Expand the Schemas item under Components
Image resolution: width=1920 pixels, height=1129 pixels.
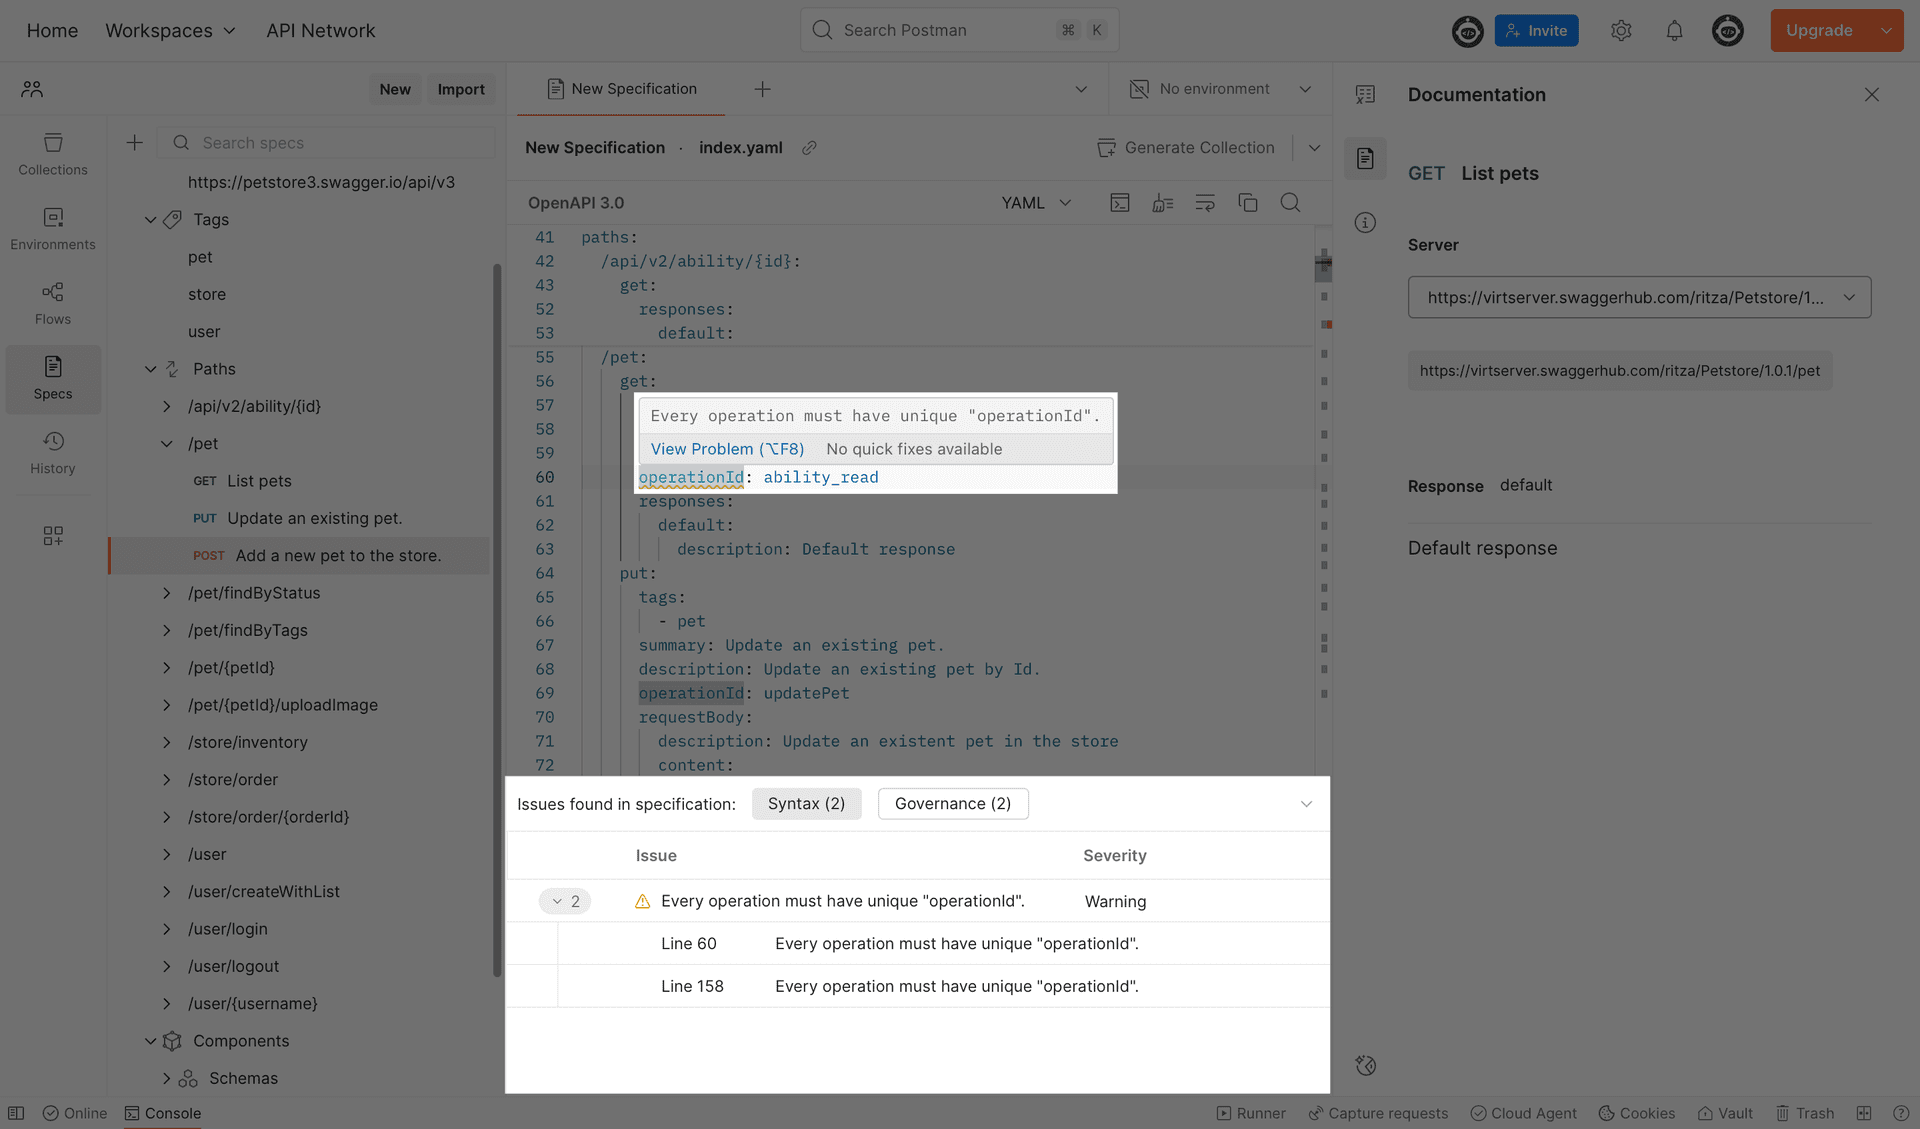click(167, 1078)
